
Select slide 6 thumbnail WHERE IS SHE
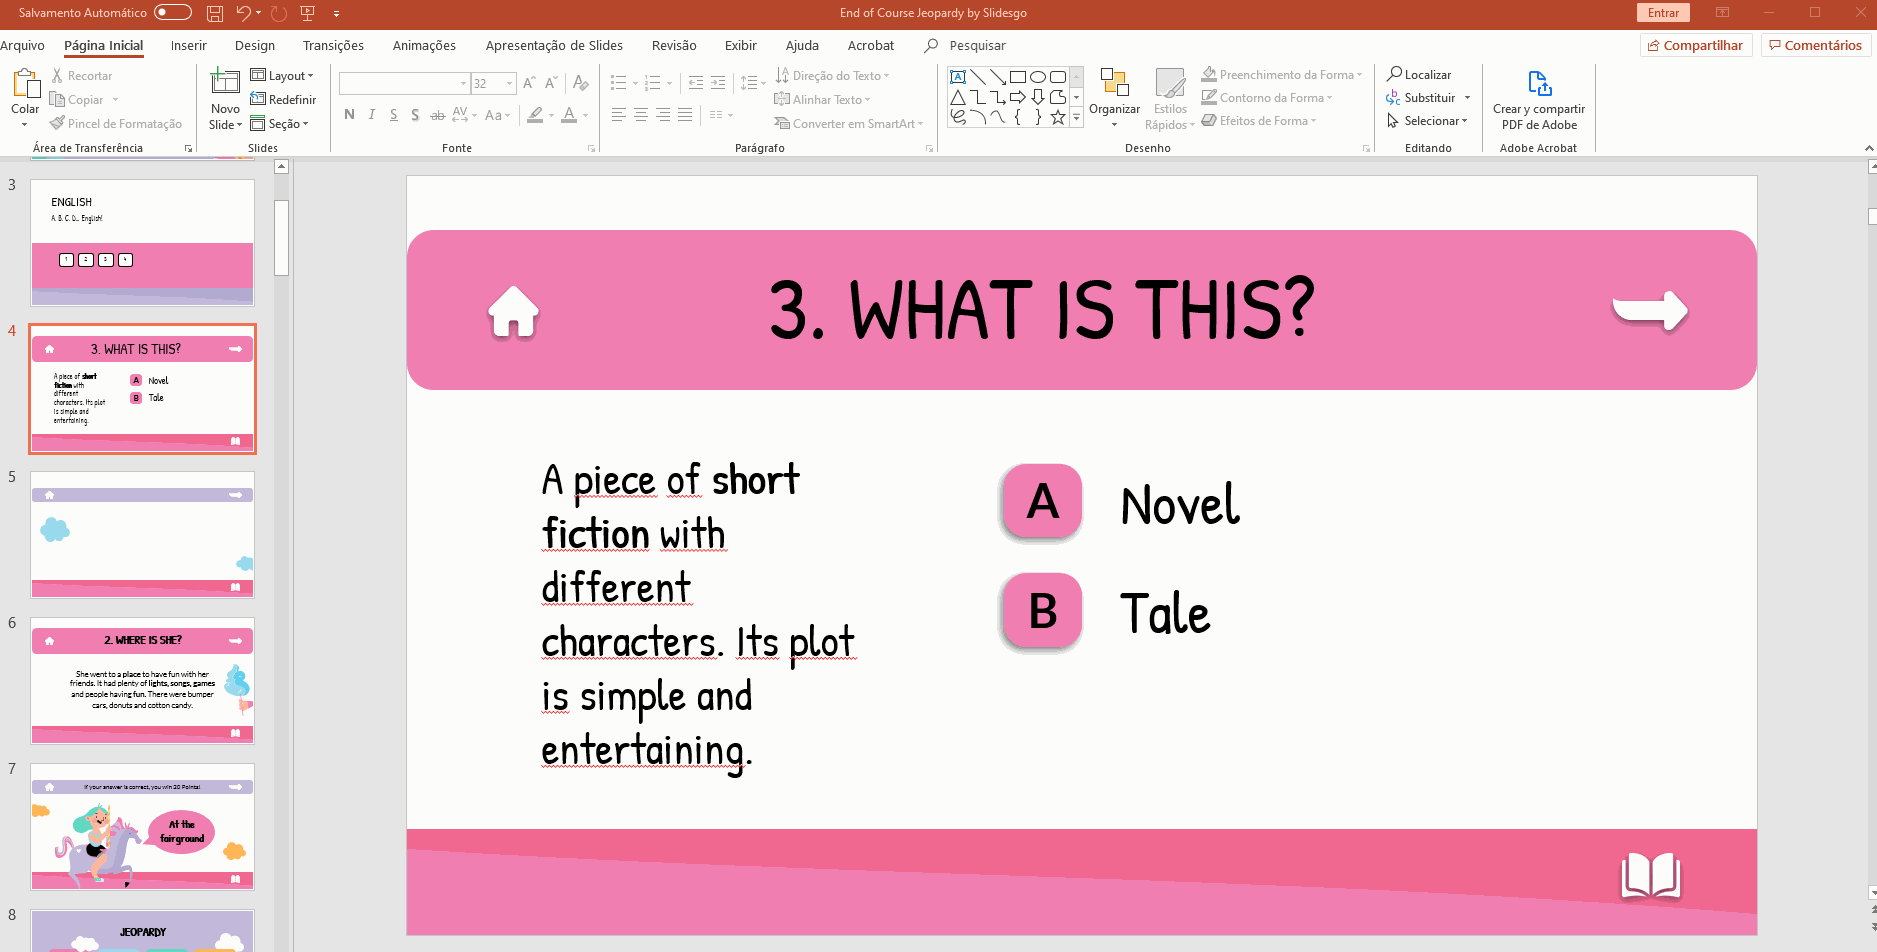[x=142, y=680]
